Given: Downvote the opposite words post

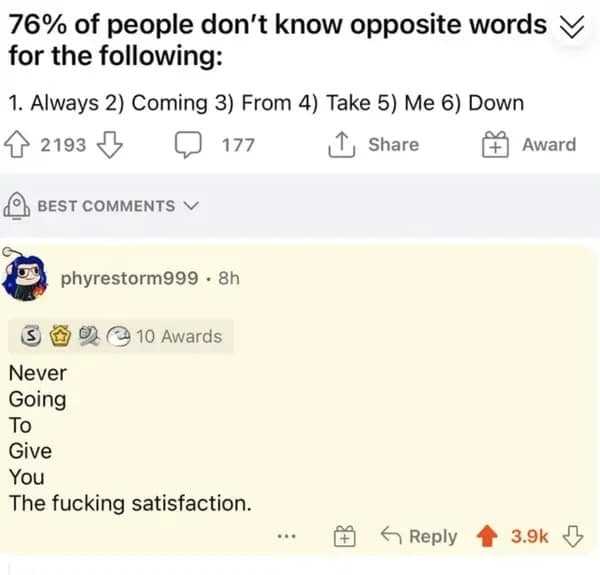Looking at the screenshot, I should coord(112,145).
